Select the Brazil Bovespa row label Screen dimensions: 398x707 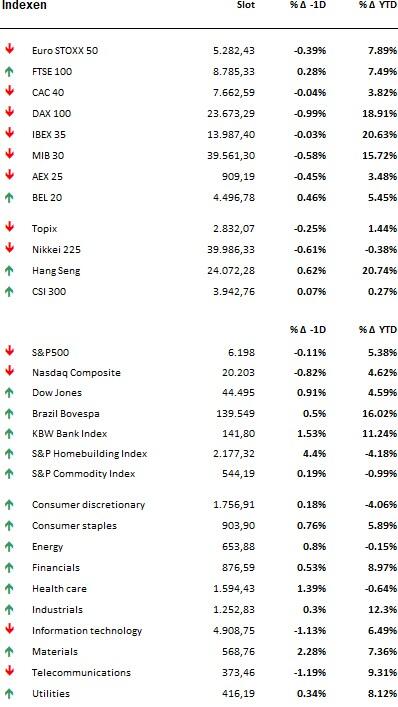[66, 413]
